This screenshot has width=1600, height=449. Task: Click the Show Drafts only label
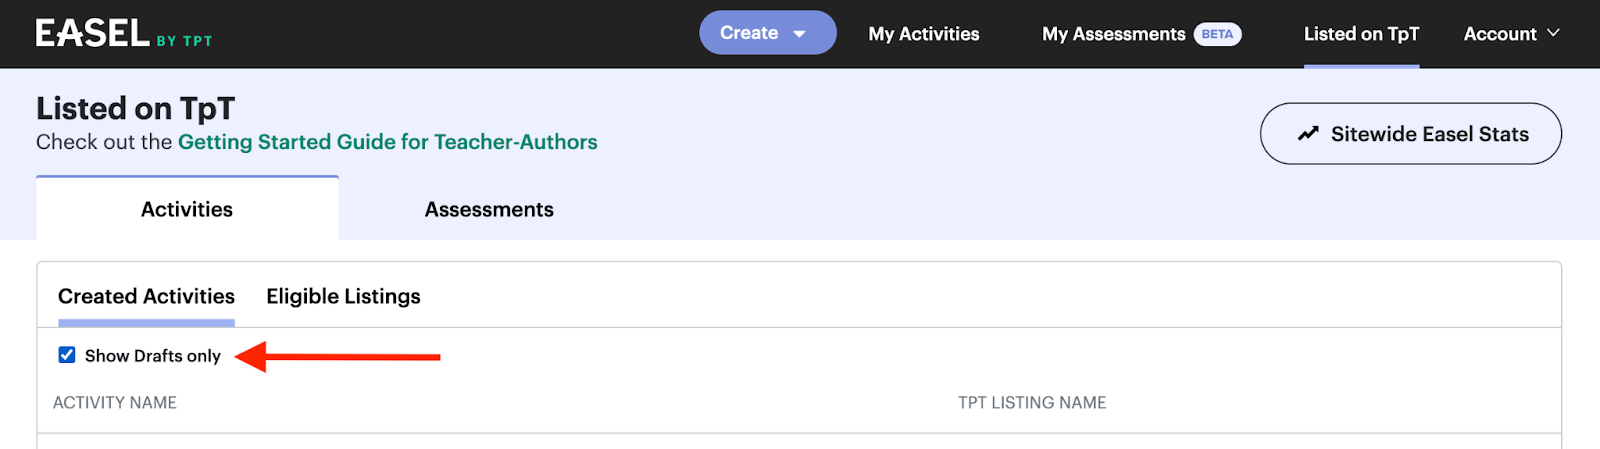(x=153, y=356)
